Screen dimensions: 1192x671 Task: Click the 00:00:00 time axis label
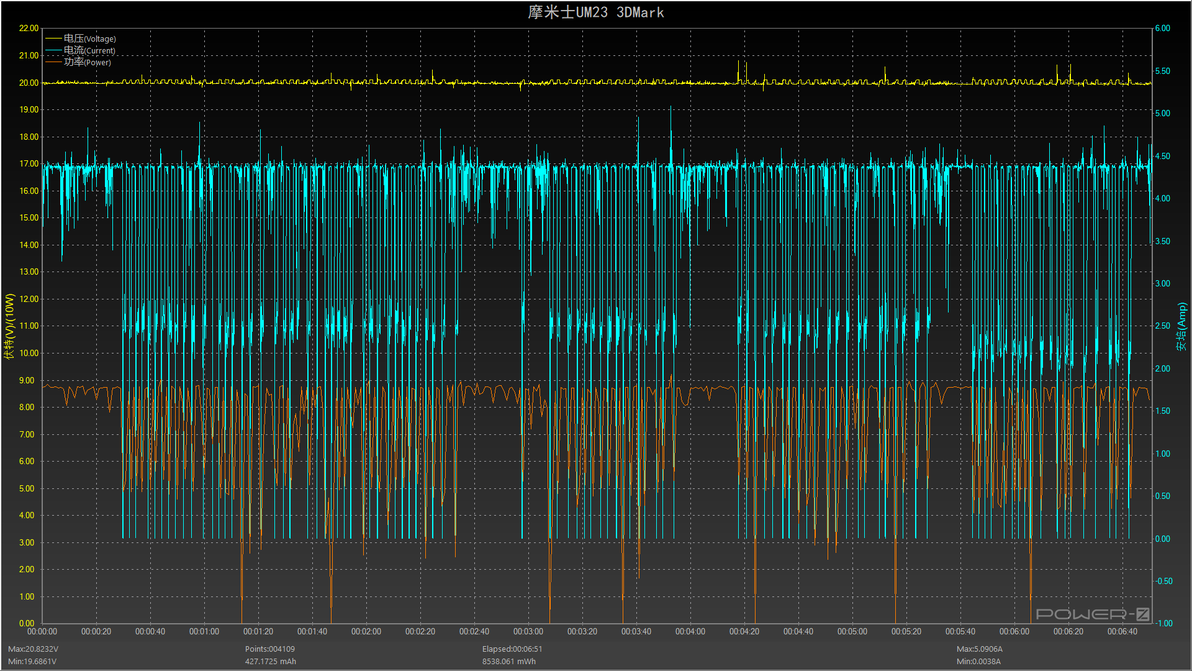coord(42,631)
